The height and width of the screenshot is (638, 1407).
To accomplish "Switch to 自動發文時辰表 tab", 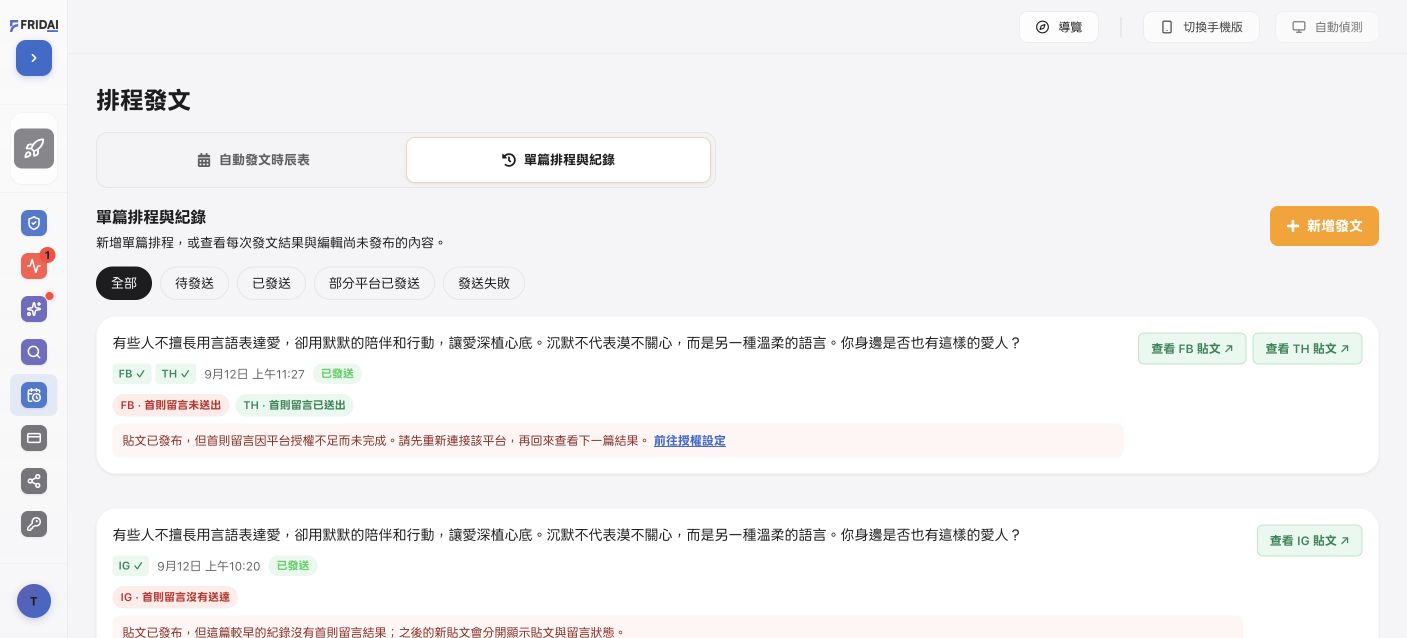I will click(x=253, y=160).
